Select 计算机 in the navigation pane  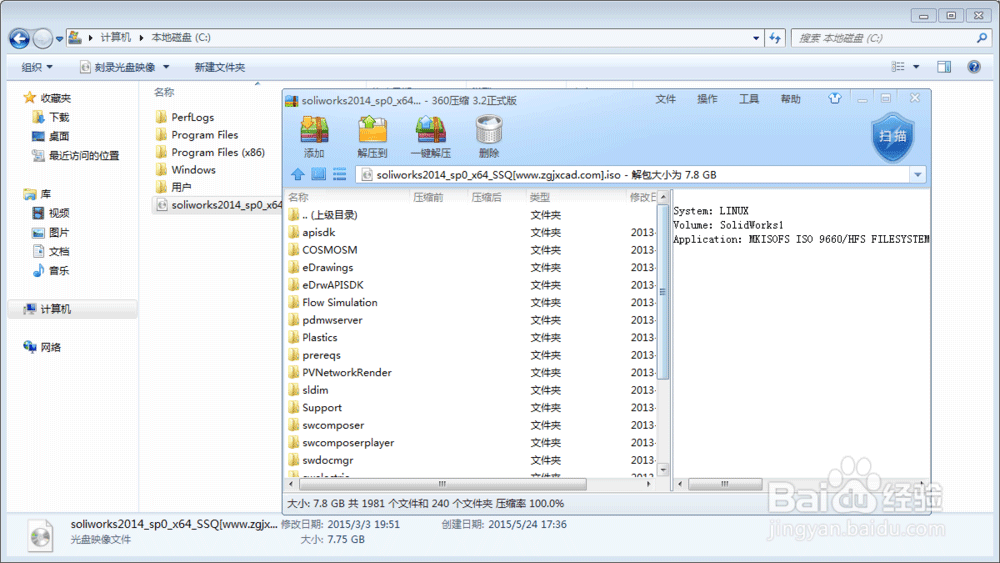[x=73, y=309]
